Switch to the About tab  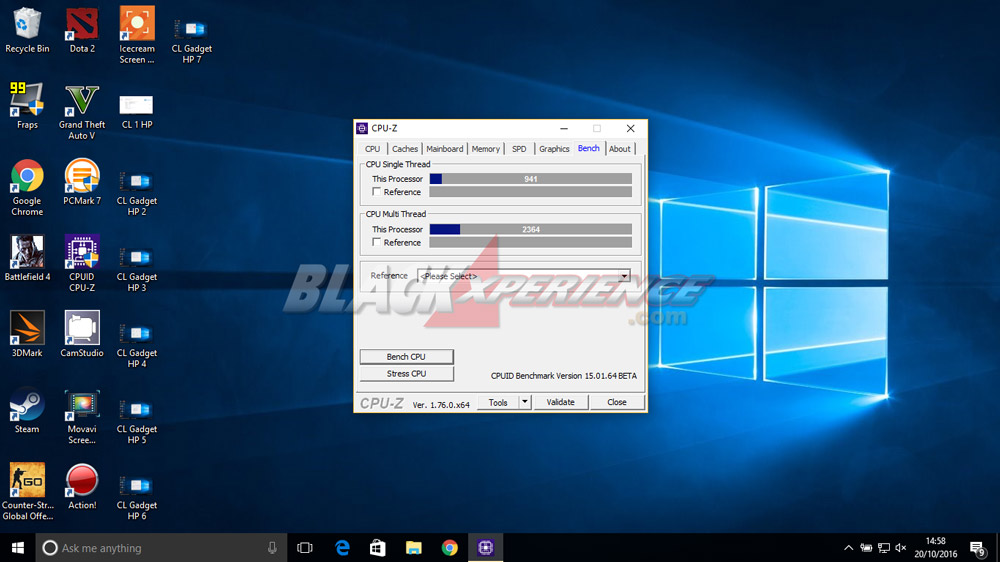619,149
